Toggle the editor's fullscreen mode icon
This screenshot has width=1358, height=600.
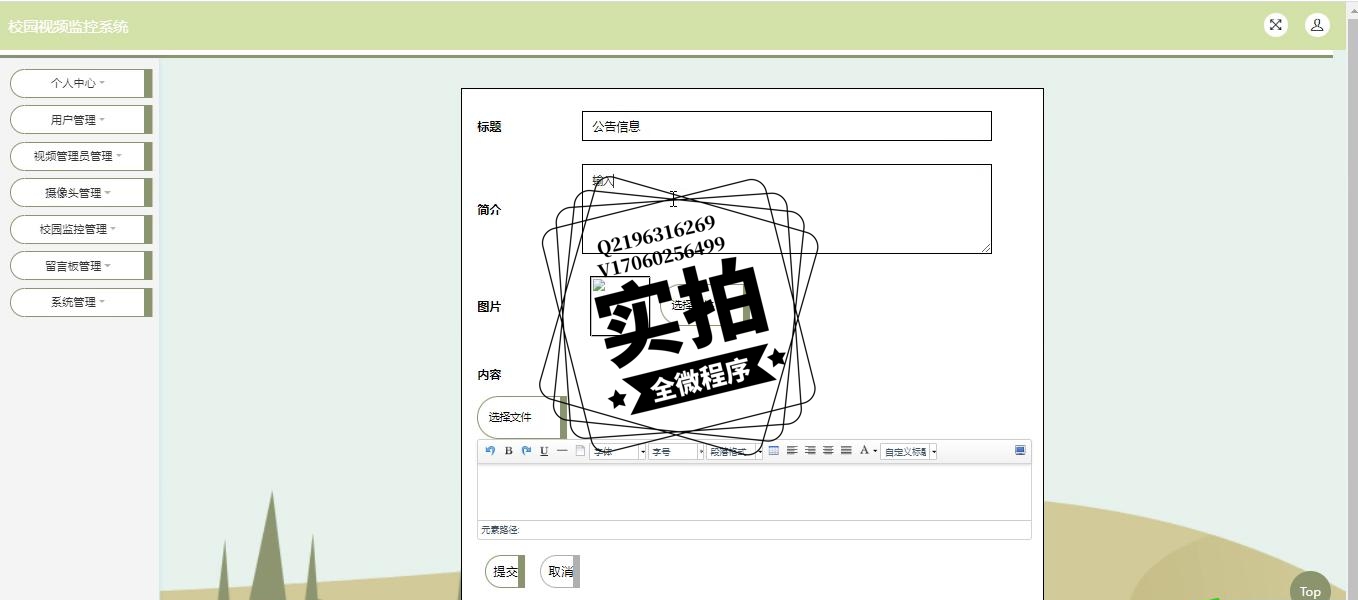[x=1020, y=451]
